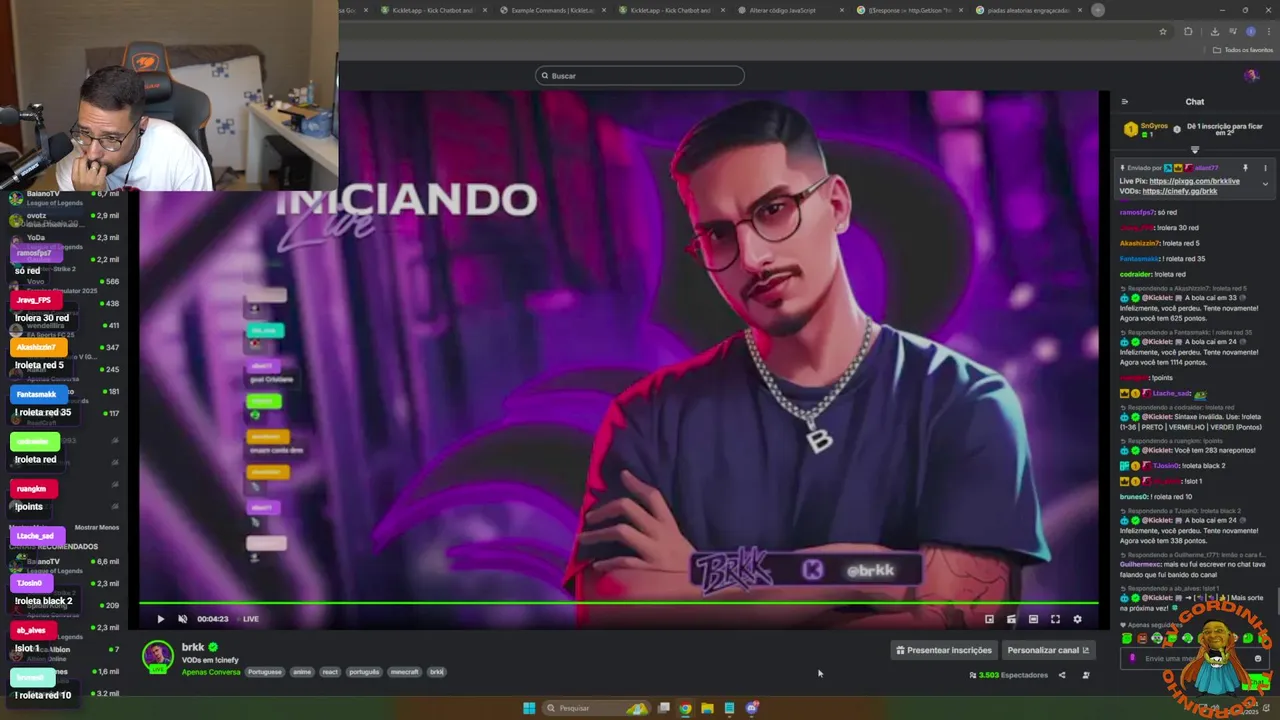Select the brkk tag
The image size is (1280, 720).
coord(437,672)
